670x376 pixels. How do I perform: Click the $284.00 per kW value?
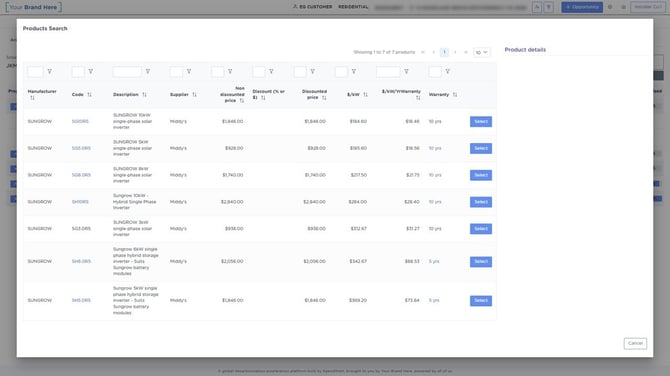358,202
